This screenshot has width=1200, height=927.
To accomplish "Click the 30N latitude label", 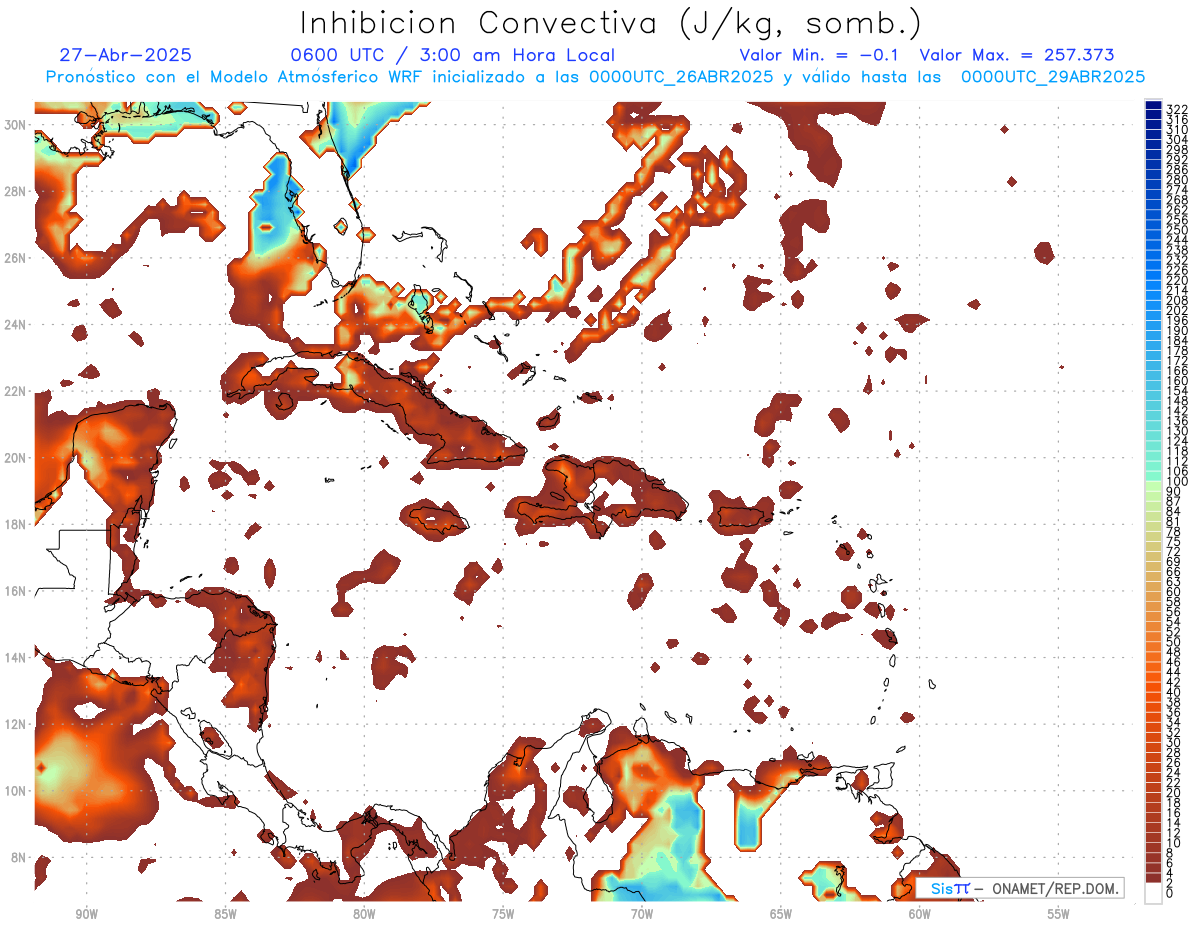I will tap(17, 124).
